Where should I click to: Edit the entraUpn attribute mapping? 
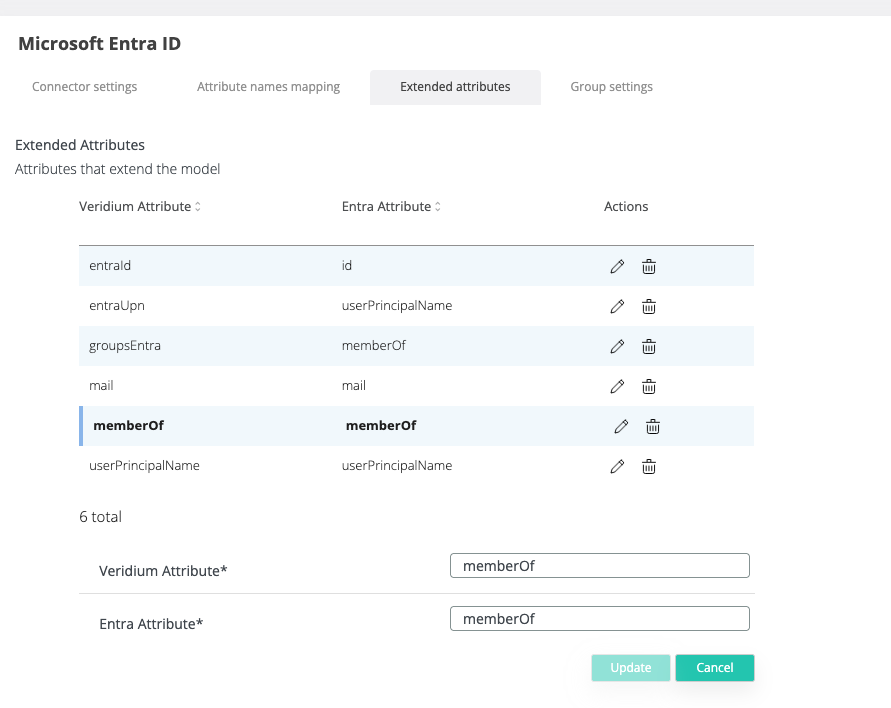click(617, 307)
